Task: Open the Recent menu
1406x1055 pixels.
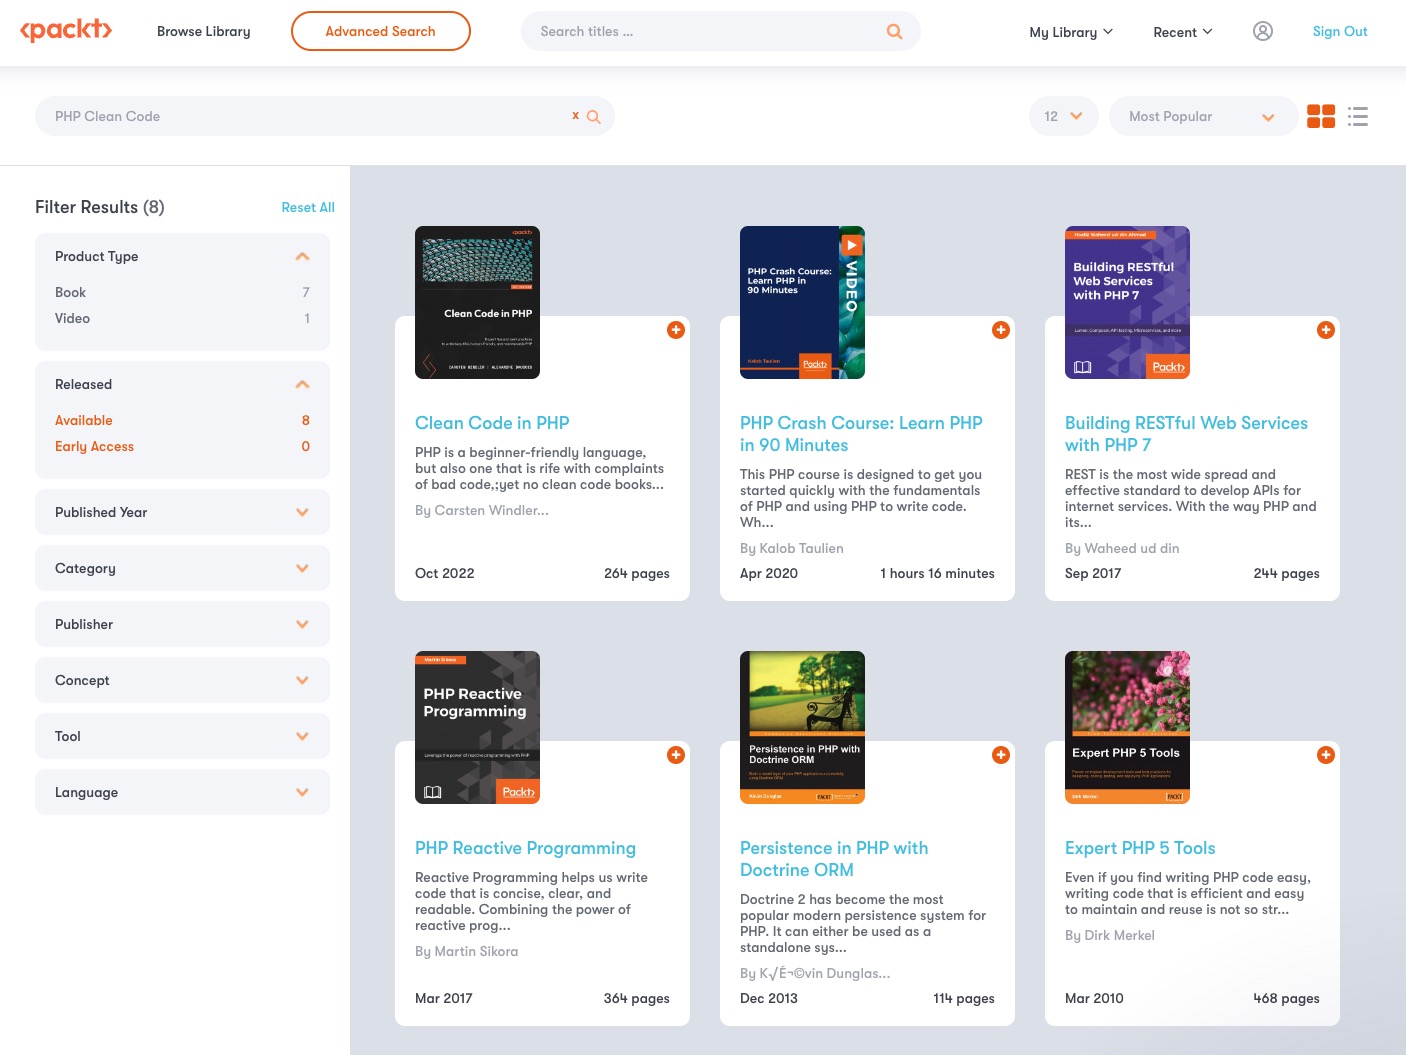Action: click(1182, 32)
